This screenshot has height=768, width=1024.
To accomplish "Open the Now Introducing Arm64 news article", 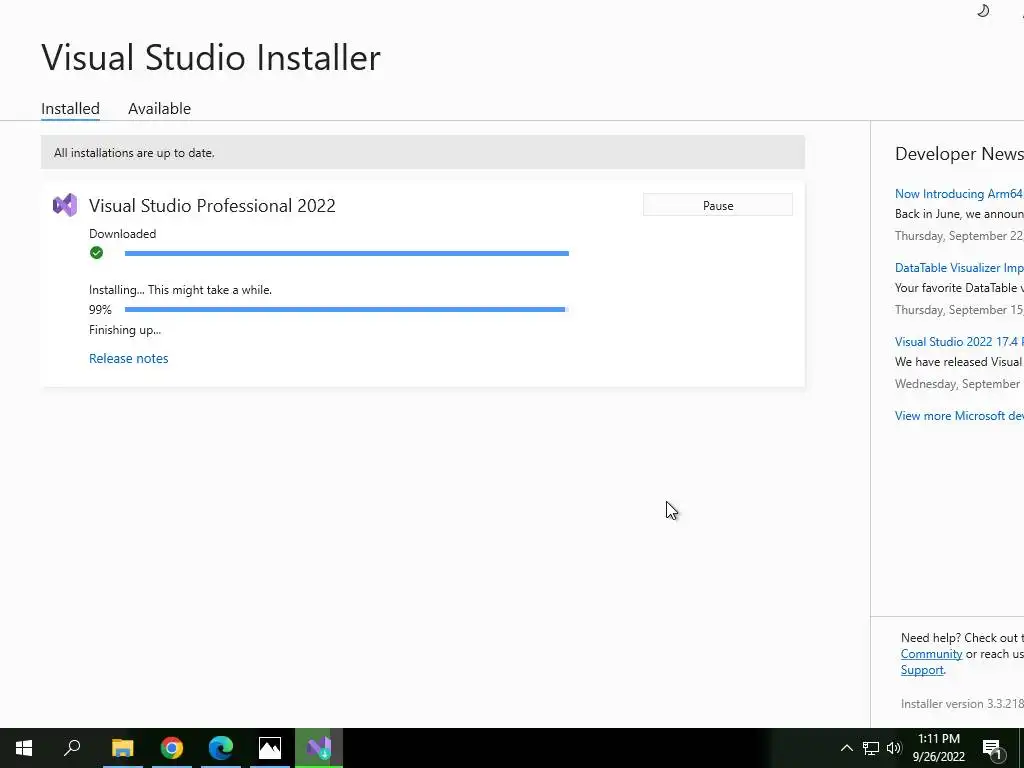I will click(x=959, y=194).
